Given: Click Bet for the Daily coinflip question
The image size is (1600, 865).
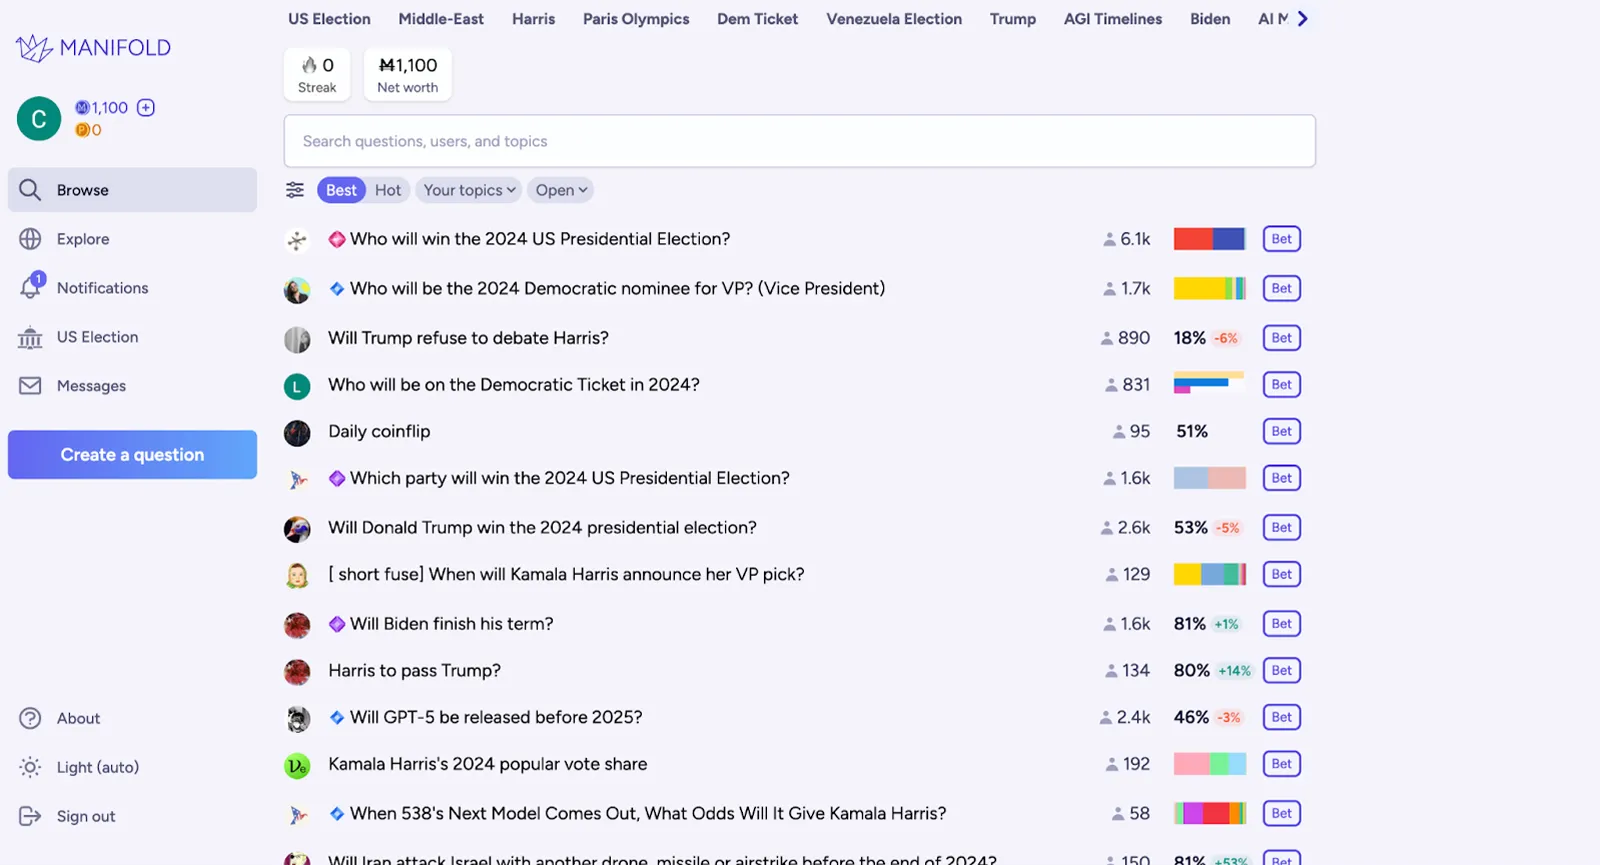Looking at the screenshot, I should coord(1282,431).
